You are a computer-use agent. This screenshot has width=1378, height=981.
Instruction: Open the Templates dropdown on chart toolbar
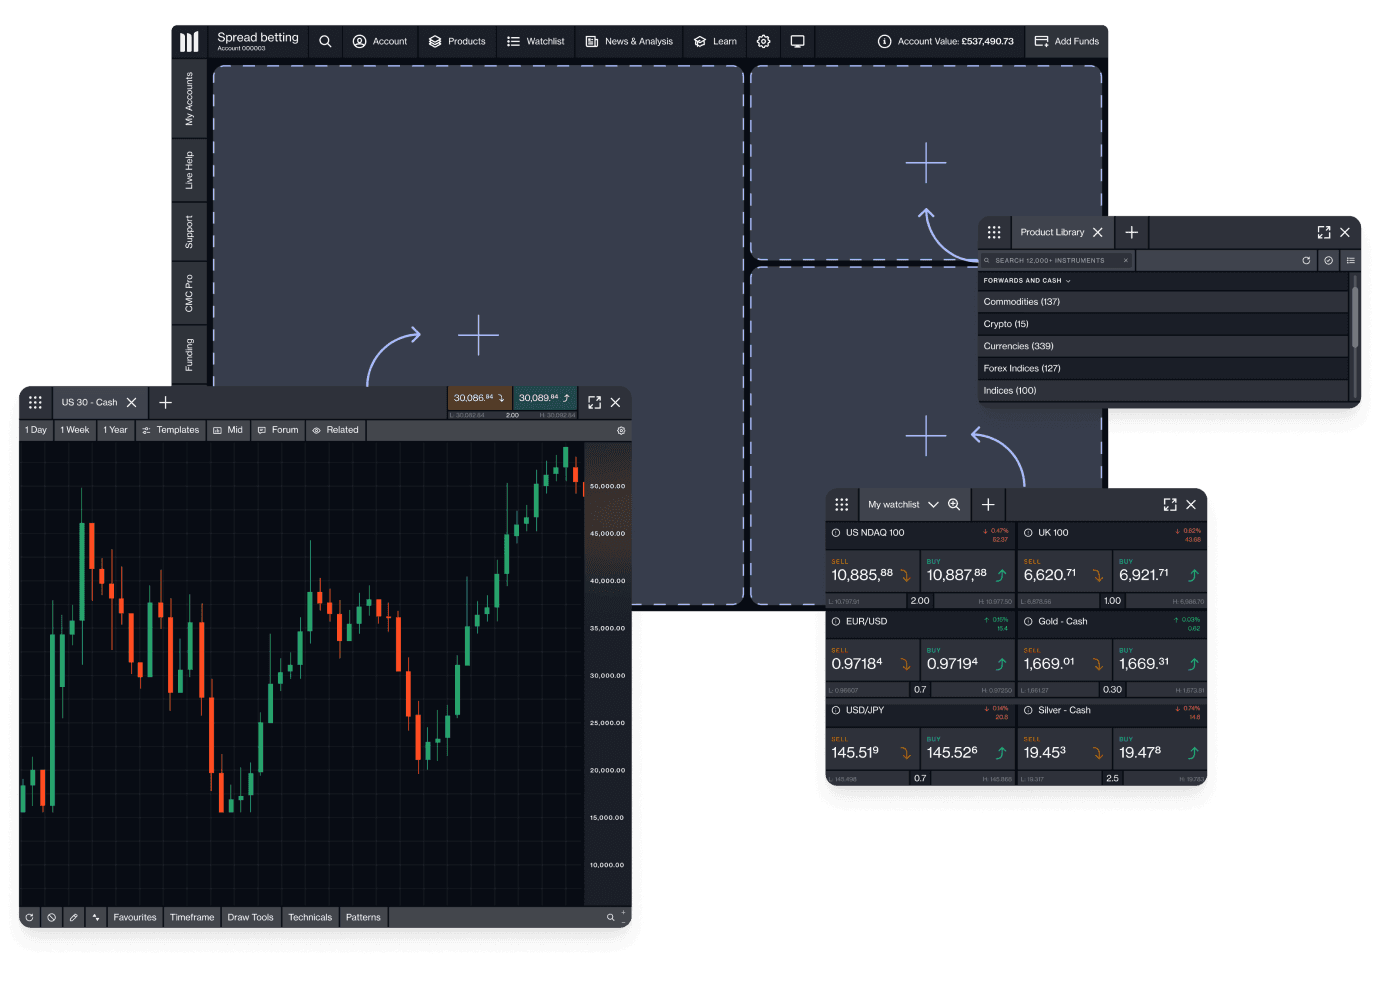[x=171, y=430]
